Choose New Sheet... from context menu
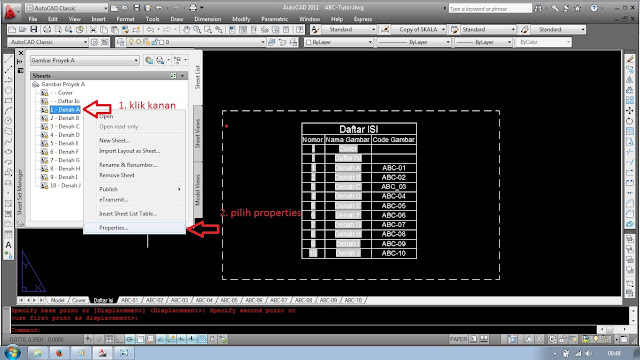Image resolution: width=640 pixels, height=360 pixels. pyautogui.click(x=134, y=140)
